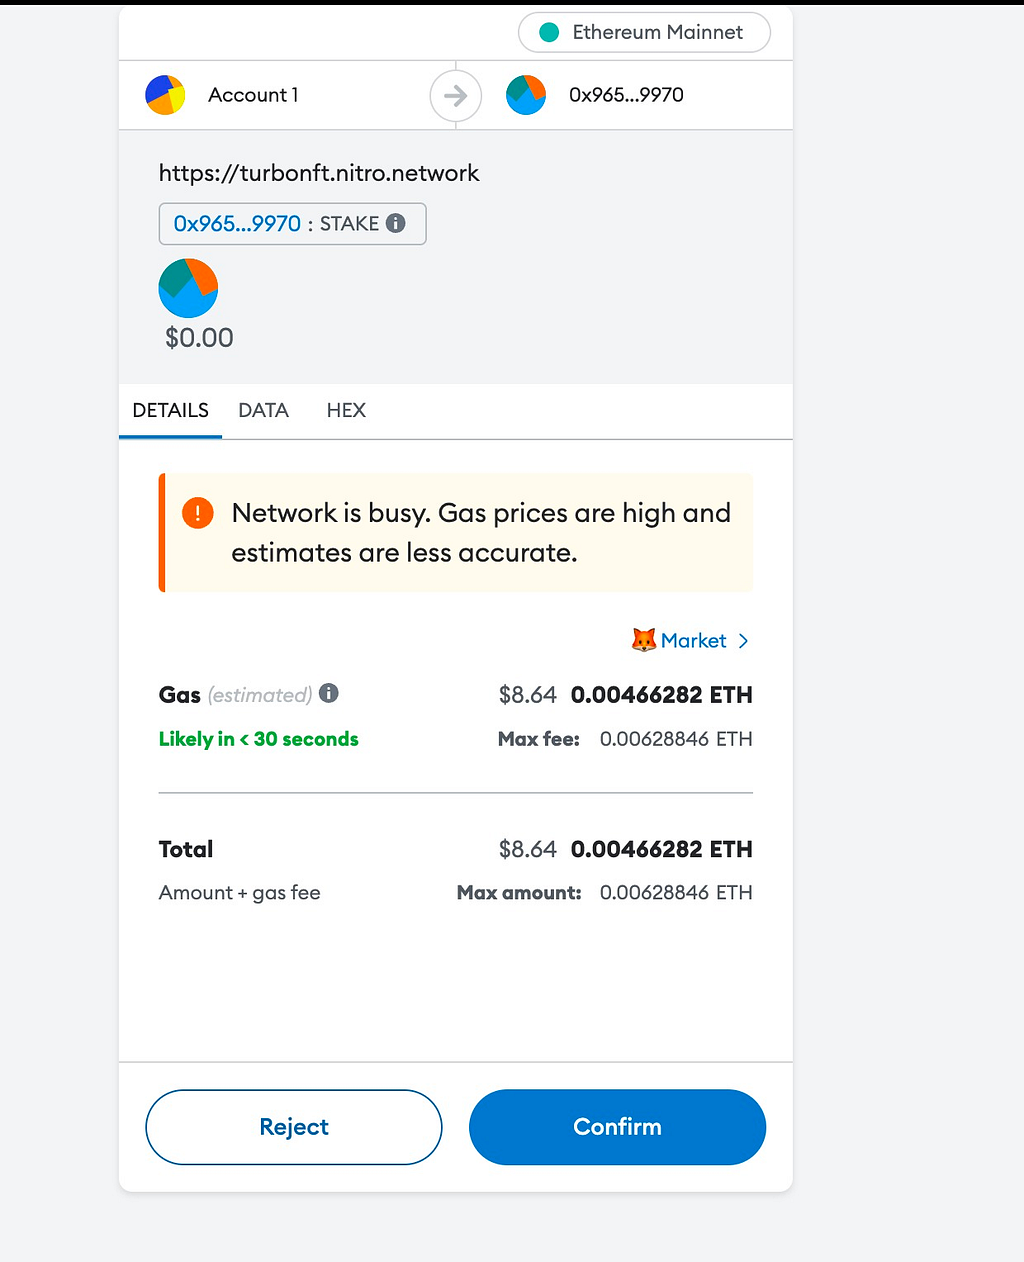Confirm the transaction
The image size is (1024, 1262).
tap(617, 1127)
